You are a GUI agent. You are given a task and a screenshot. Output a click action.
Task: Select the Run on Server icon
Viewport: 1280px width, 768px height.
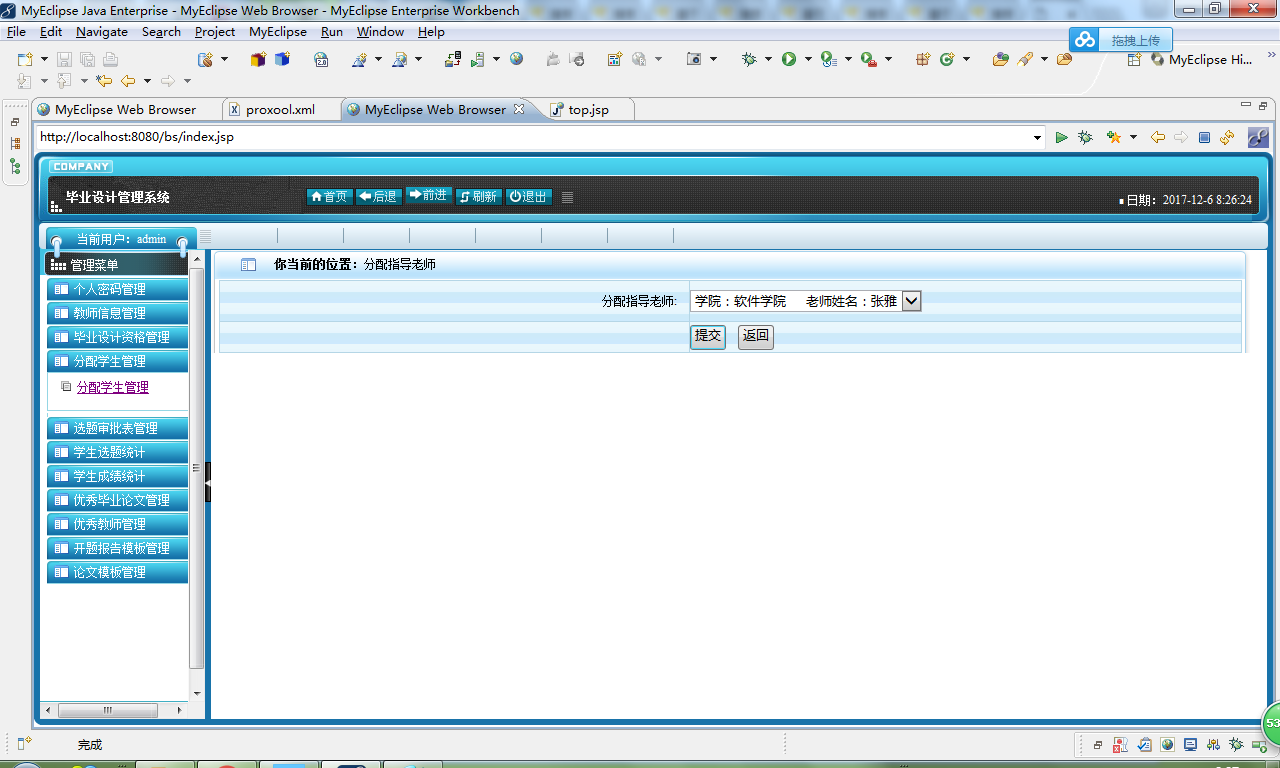pyautogui.click(x=477, y=60)
